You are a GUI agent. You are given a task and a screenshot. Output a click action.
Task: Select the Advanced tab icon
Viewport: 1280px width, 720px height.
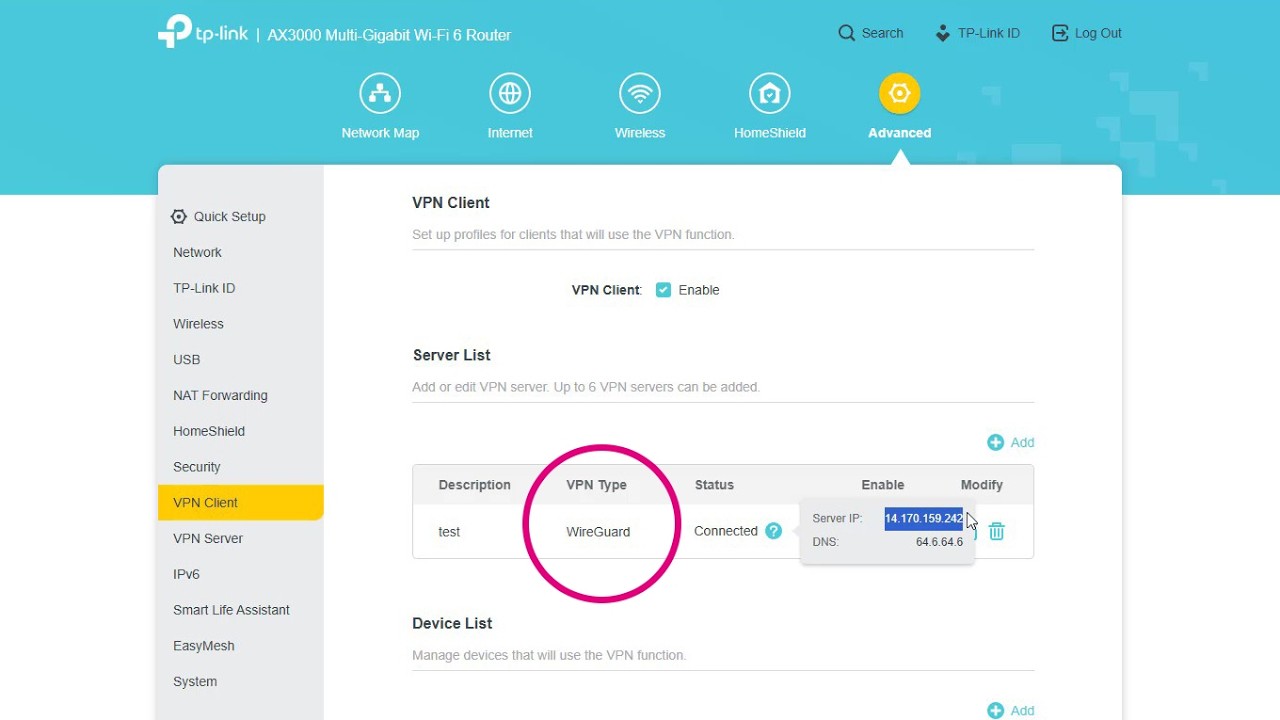point(899,94)
